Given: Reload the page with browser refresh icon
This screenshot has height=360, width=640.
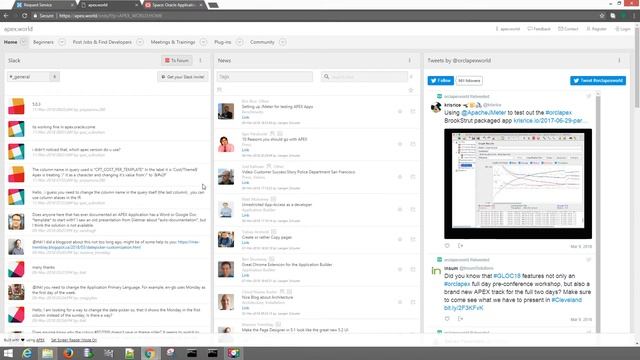Looking at the screenshot, I should 24,16.
